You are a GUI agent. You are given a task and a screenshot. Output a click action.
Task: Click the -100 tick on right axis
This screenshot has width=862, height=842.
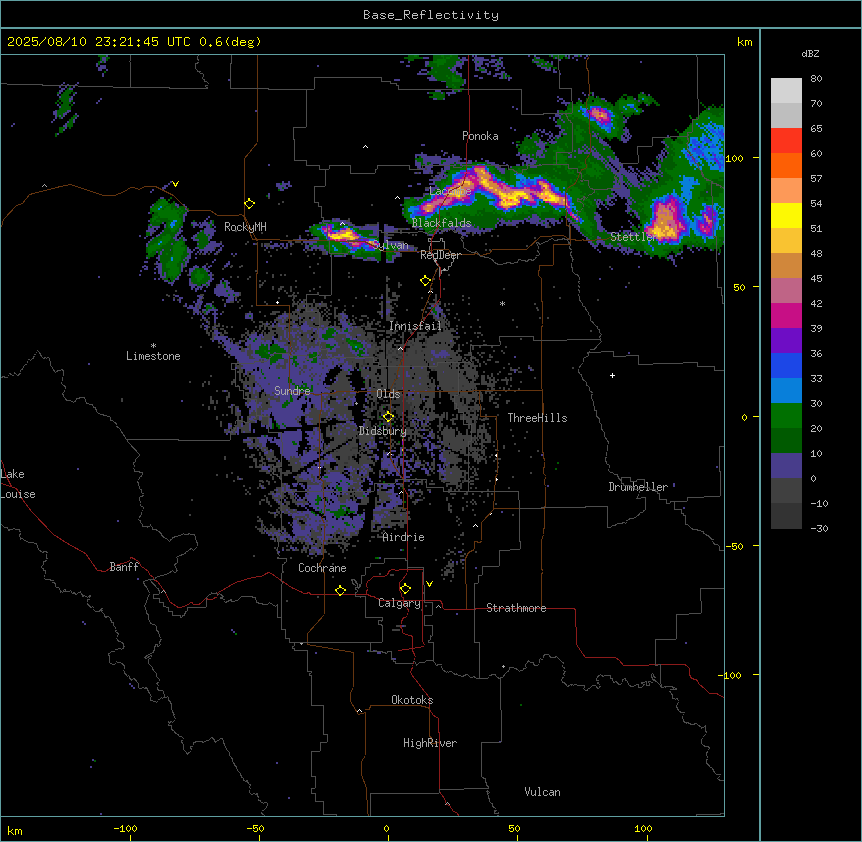click(730, 675)
